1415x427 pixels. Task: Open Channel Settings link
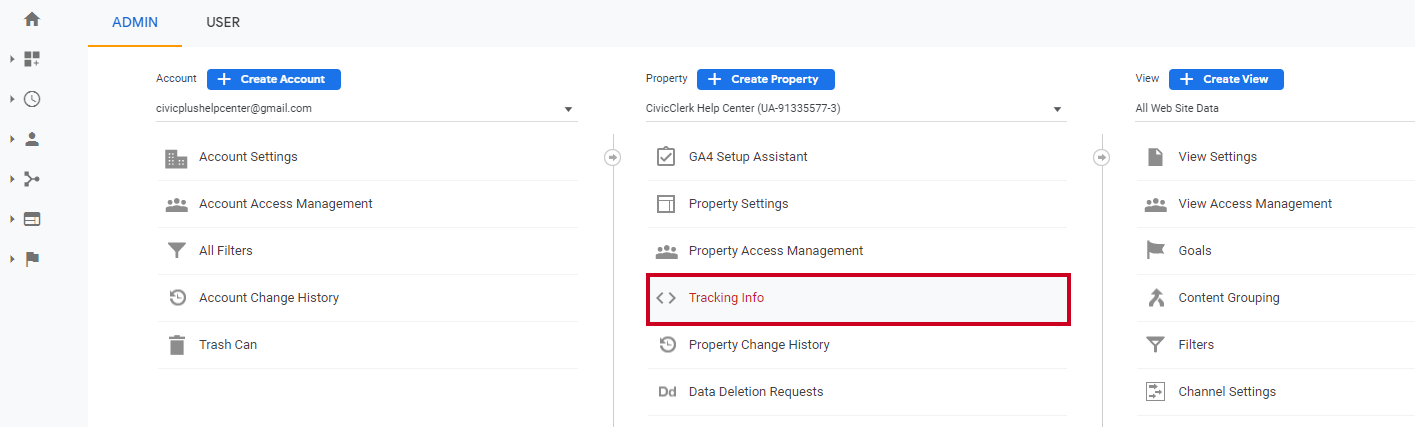1227,392
